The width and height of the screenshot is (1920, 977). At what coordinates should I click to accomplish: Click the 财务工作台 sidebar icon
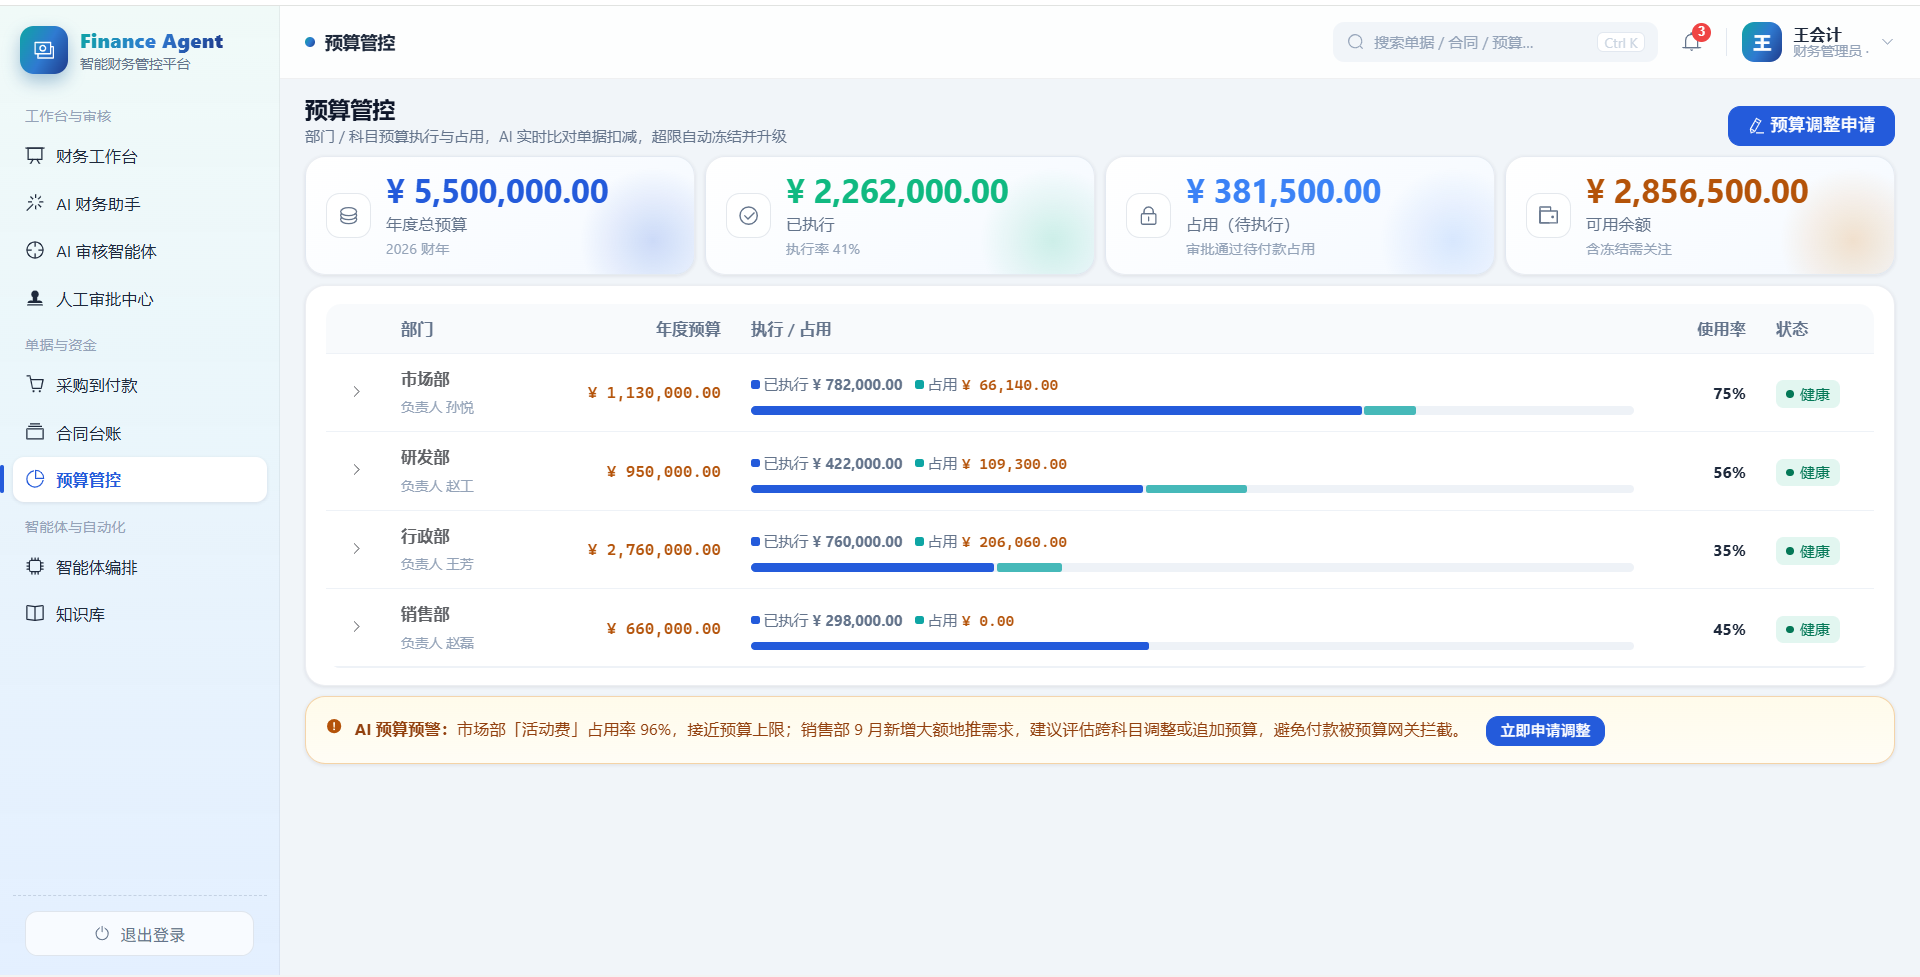click(x=35, y=155)
